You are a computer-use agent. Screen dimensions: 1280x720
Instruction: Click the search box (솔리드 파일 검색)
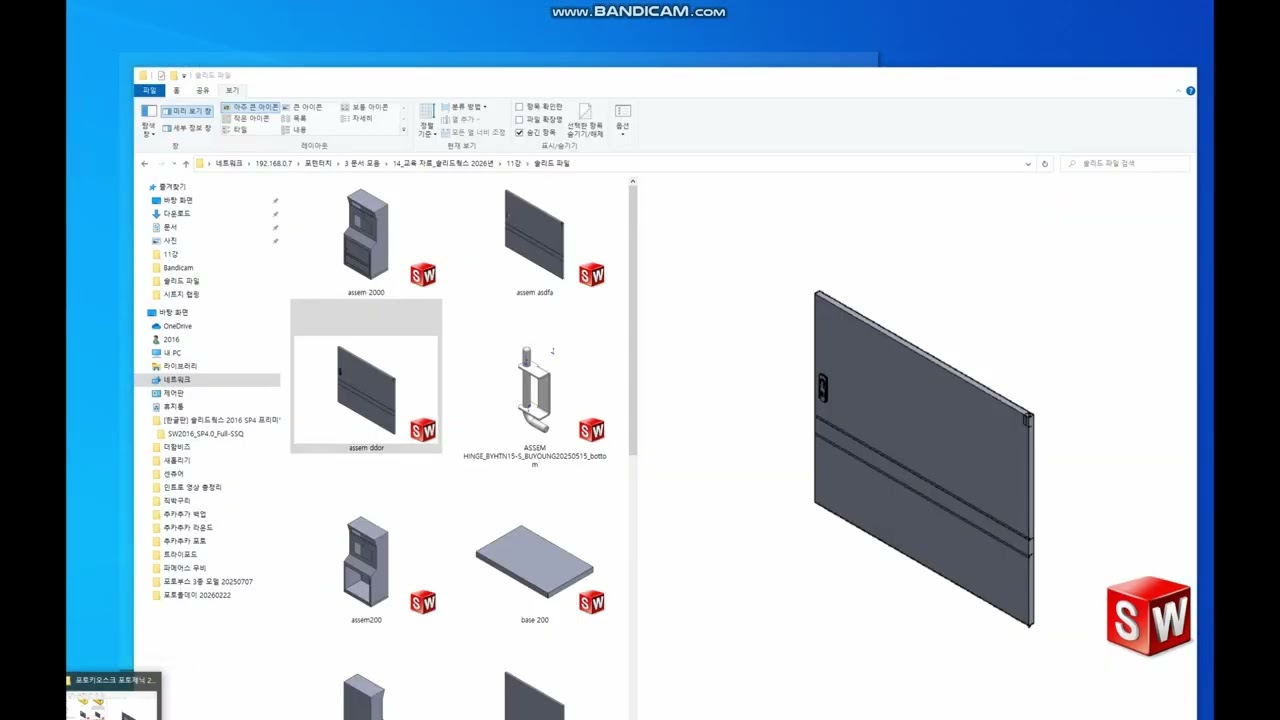1125,163
